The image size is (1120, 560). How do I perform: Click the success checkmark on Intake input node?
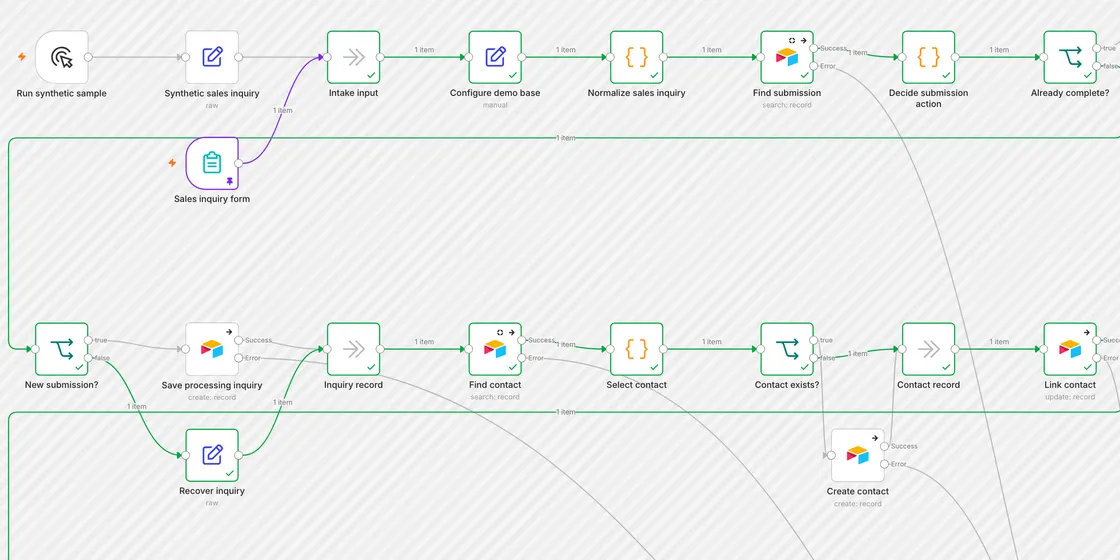[x=371, y=75]
